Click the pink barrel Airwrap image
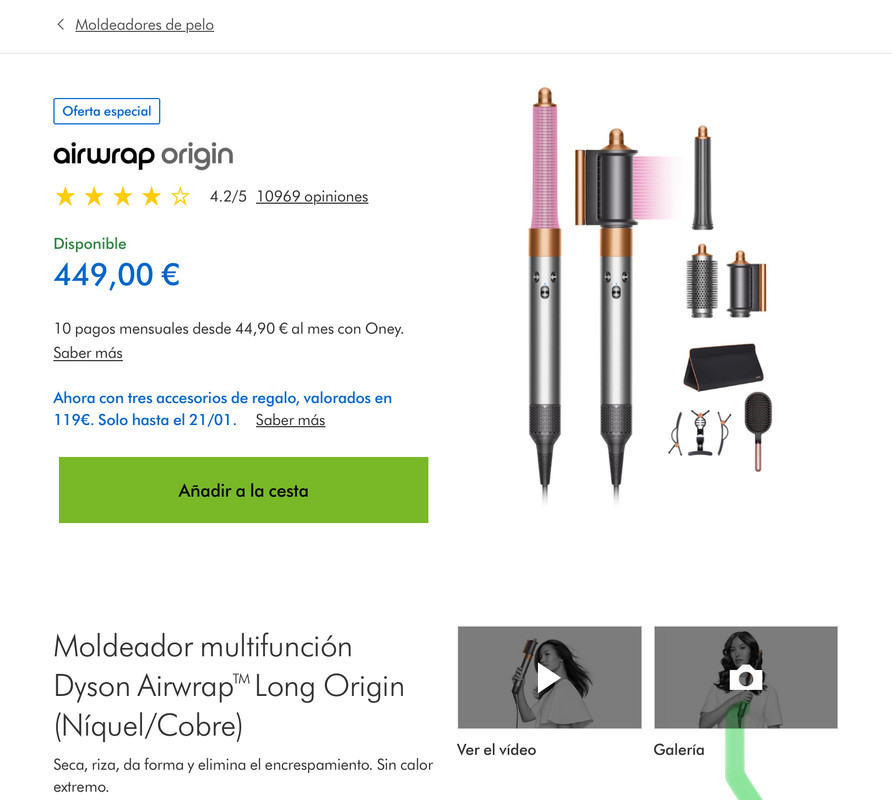The height and width of the screenshot is (800, 892). (x=545, y=290)
